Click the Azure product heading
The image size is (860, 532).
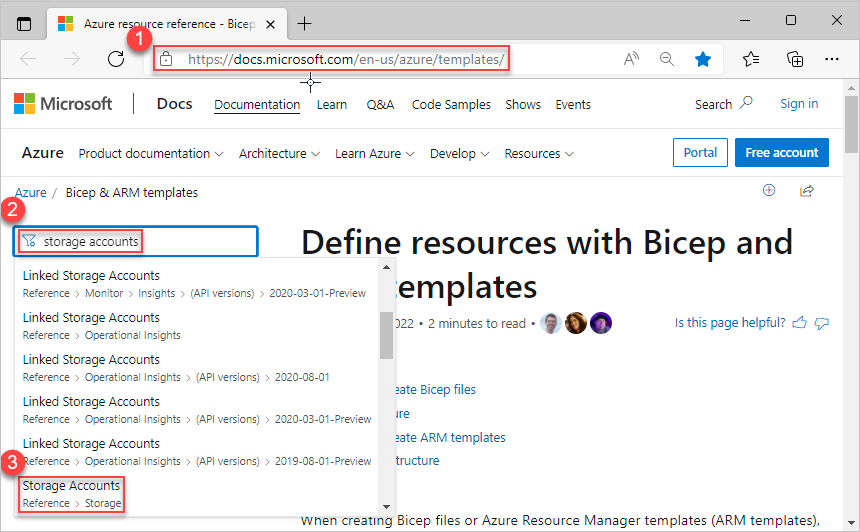[43, 152]
